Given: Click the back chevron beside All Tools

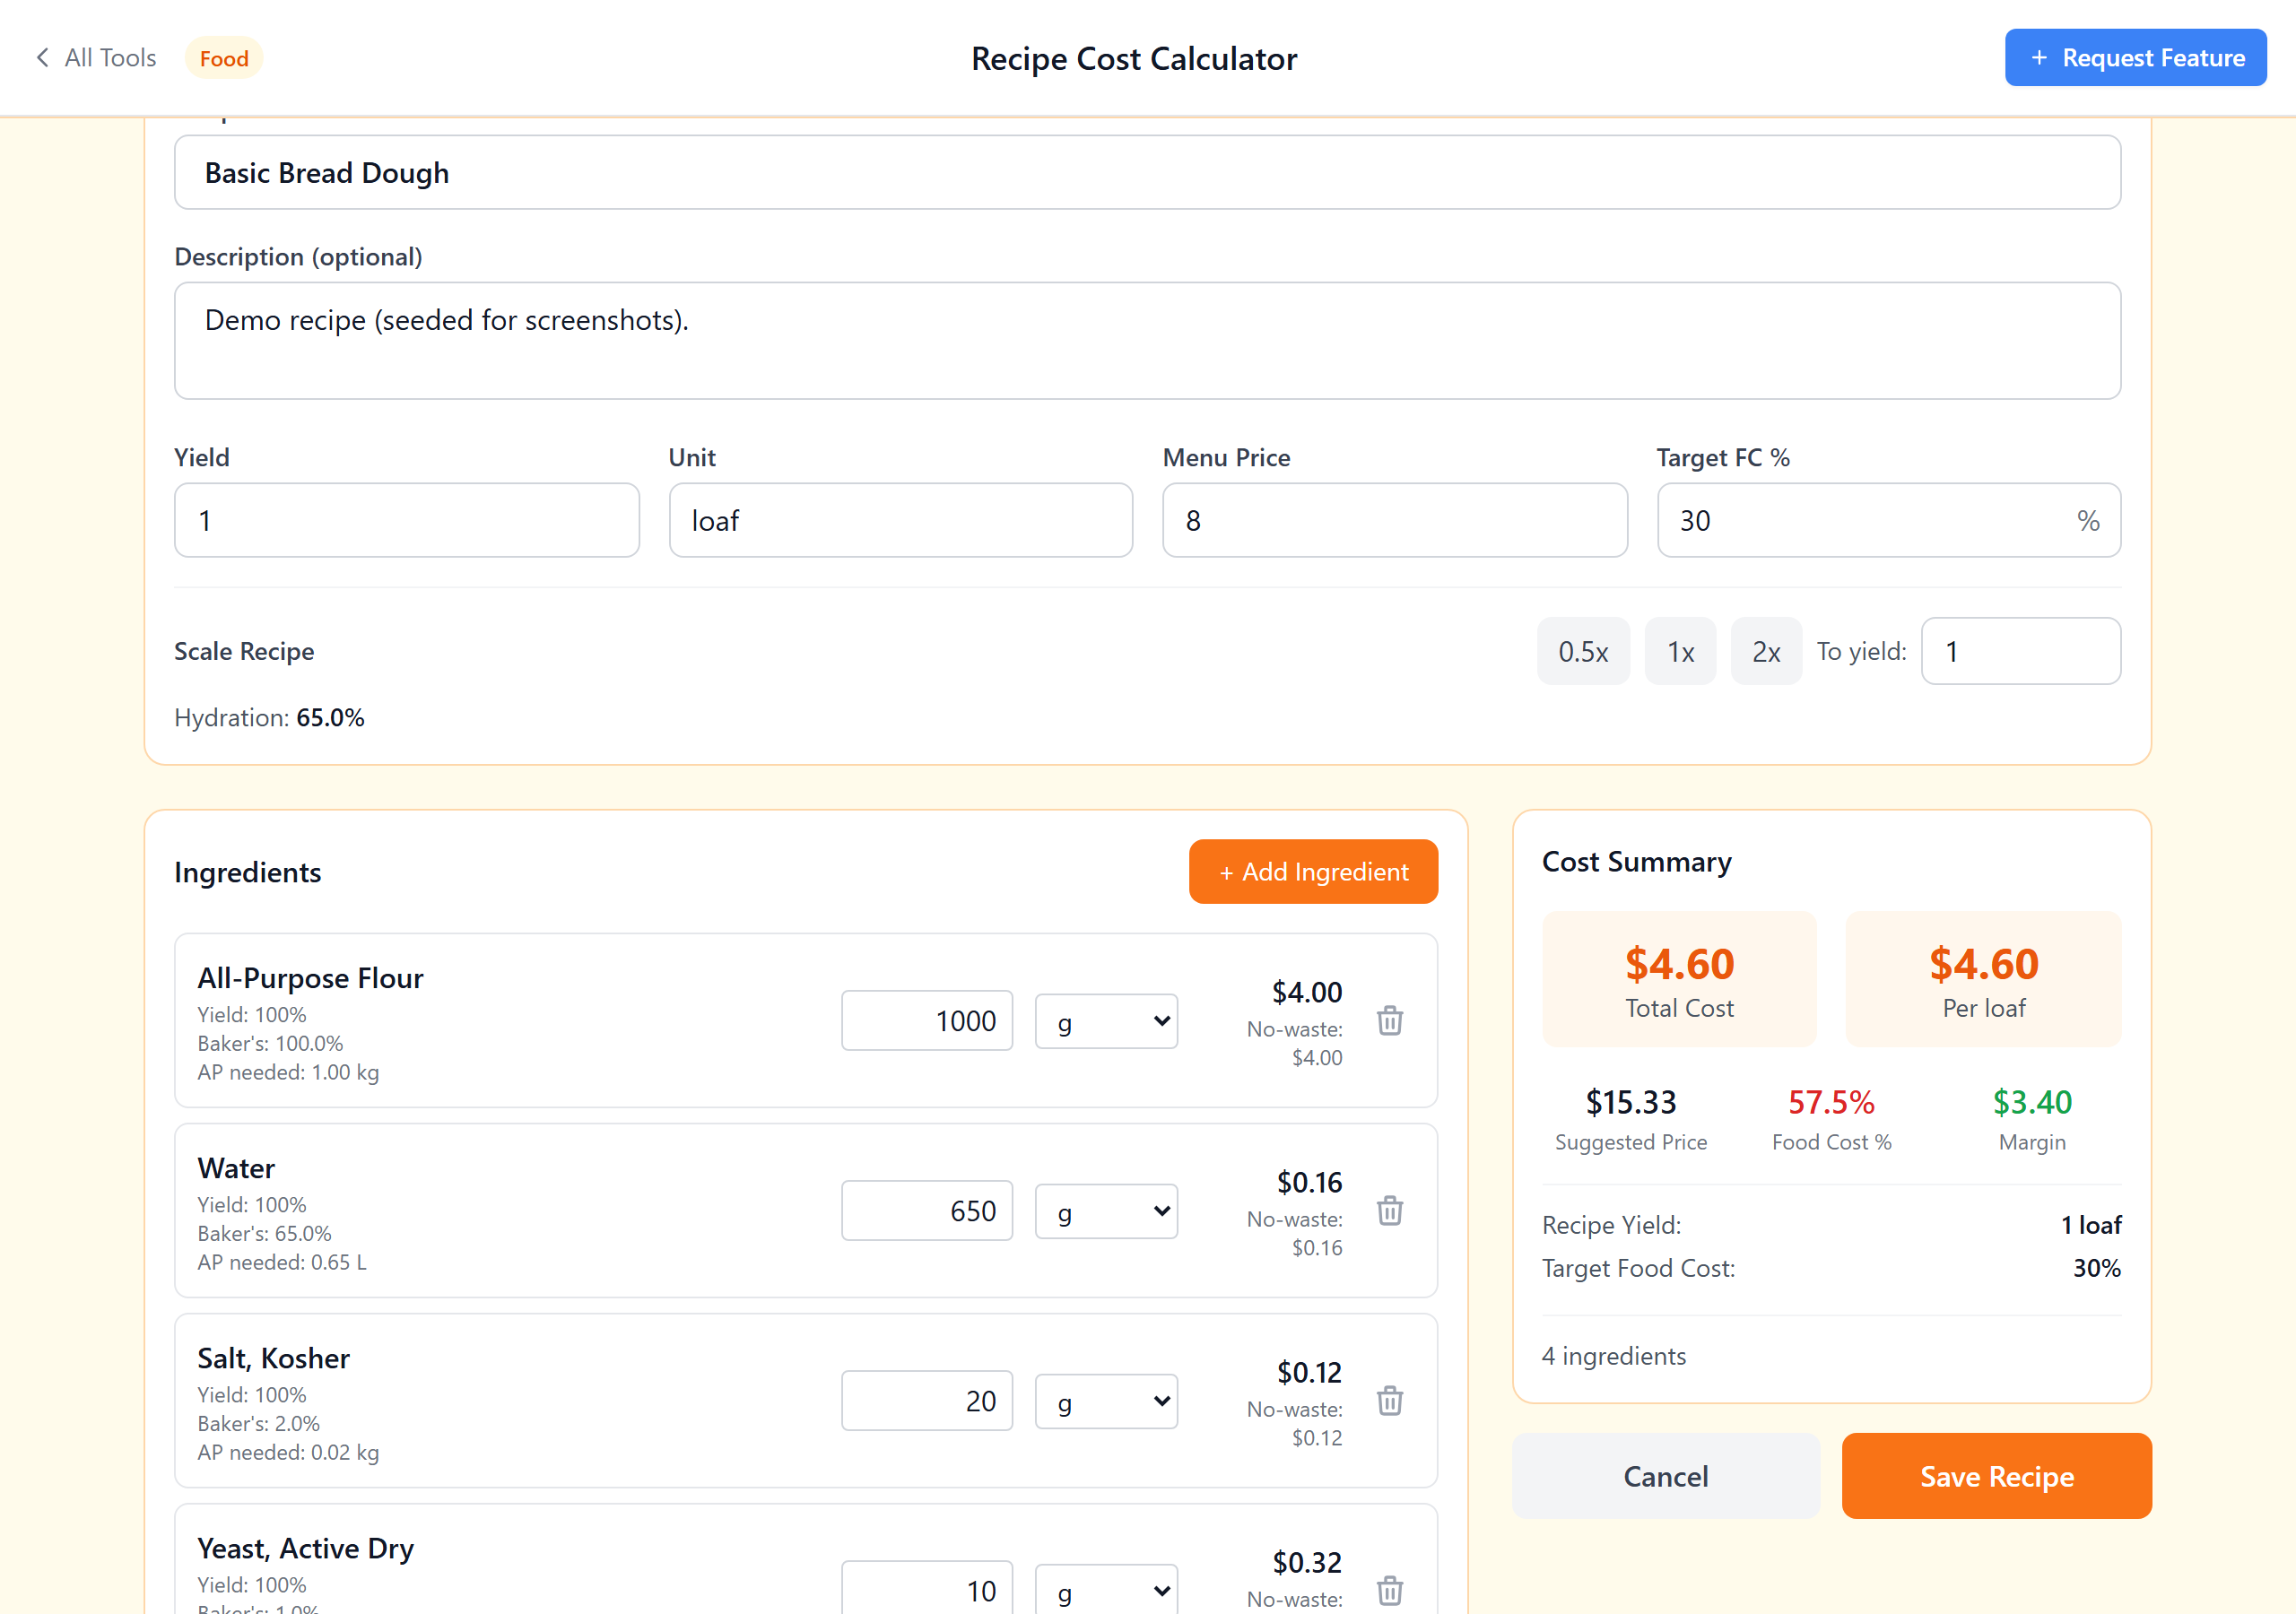Looking at the screenshot, I should [42, 57].
